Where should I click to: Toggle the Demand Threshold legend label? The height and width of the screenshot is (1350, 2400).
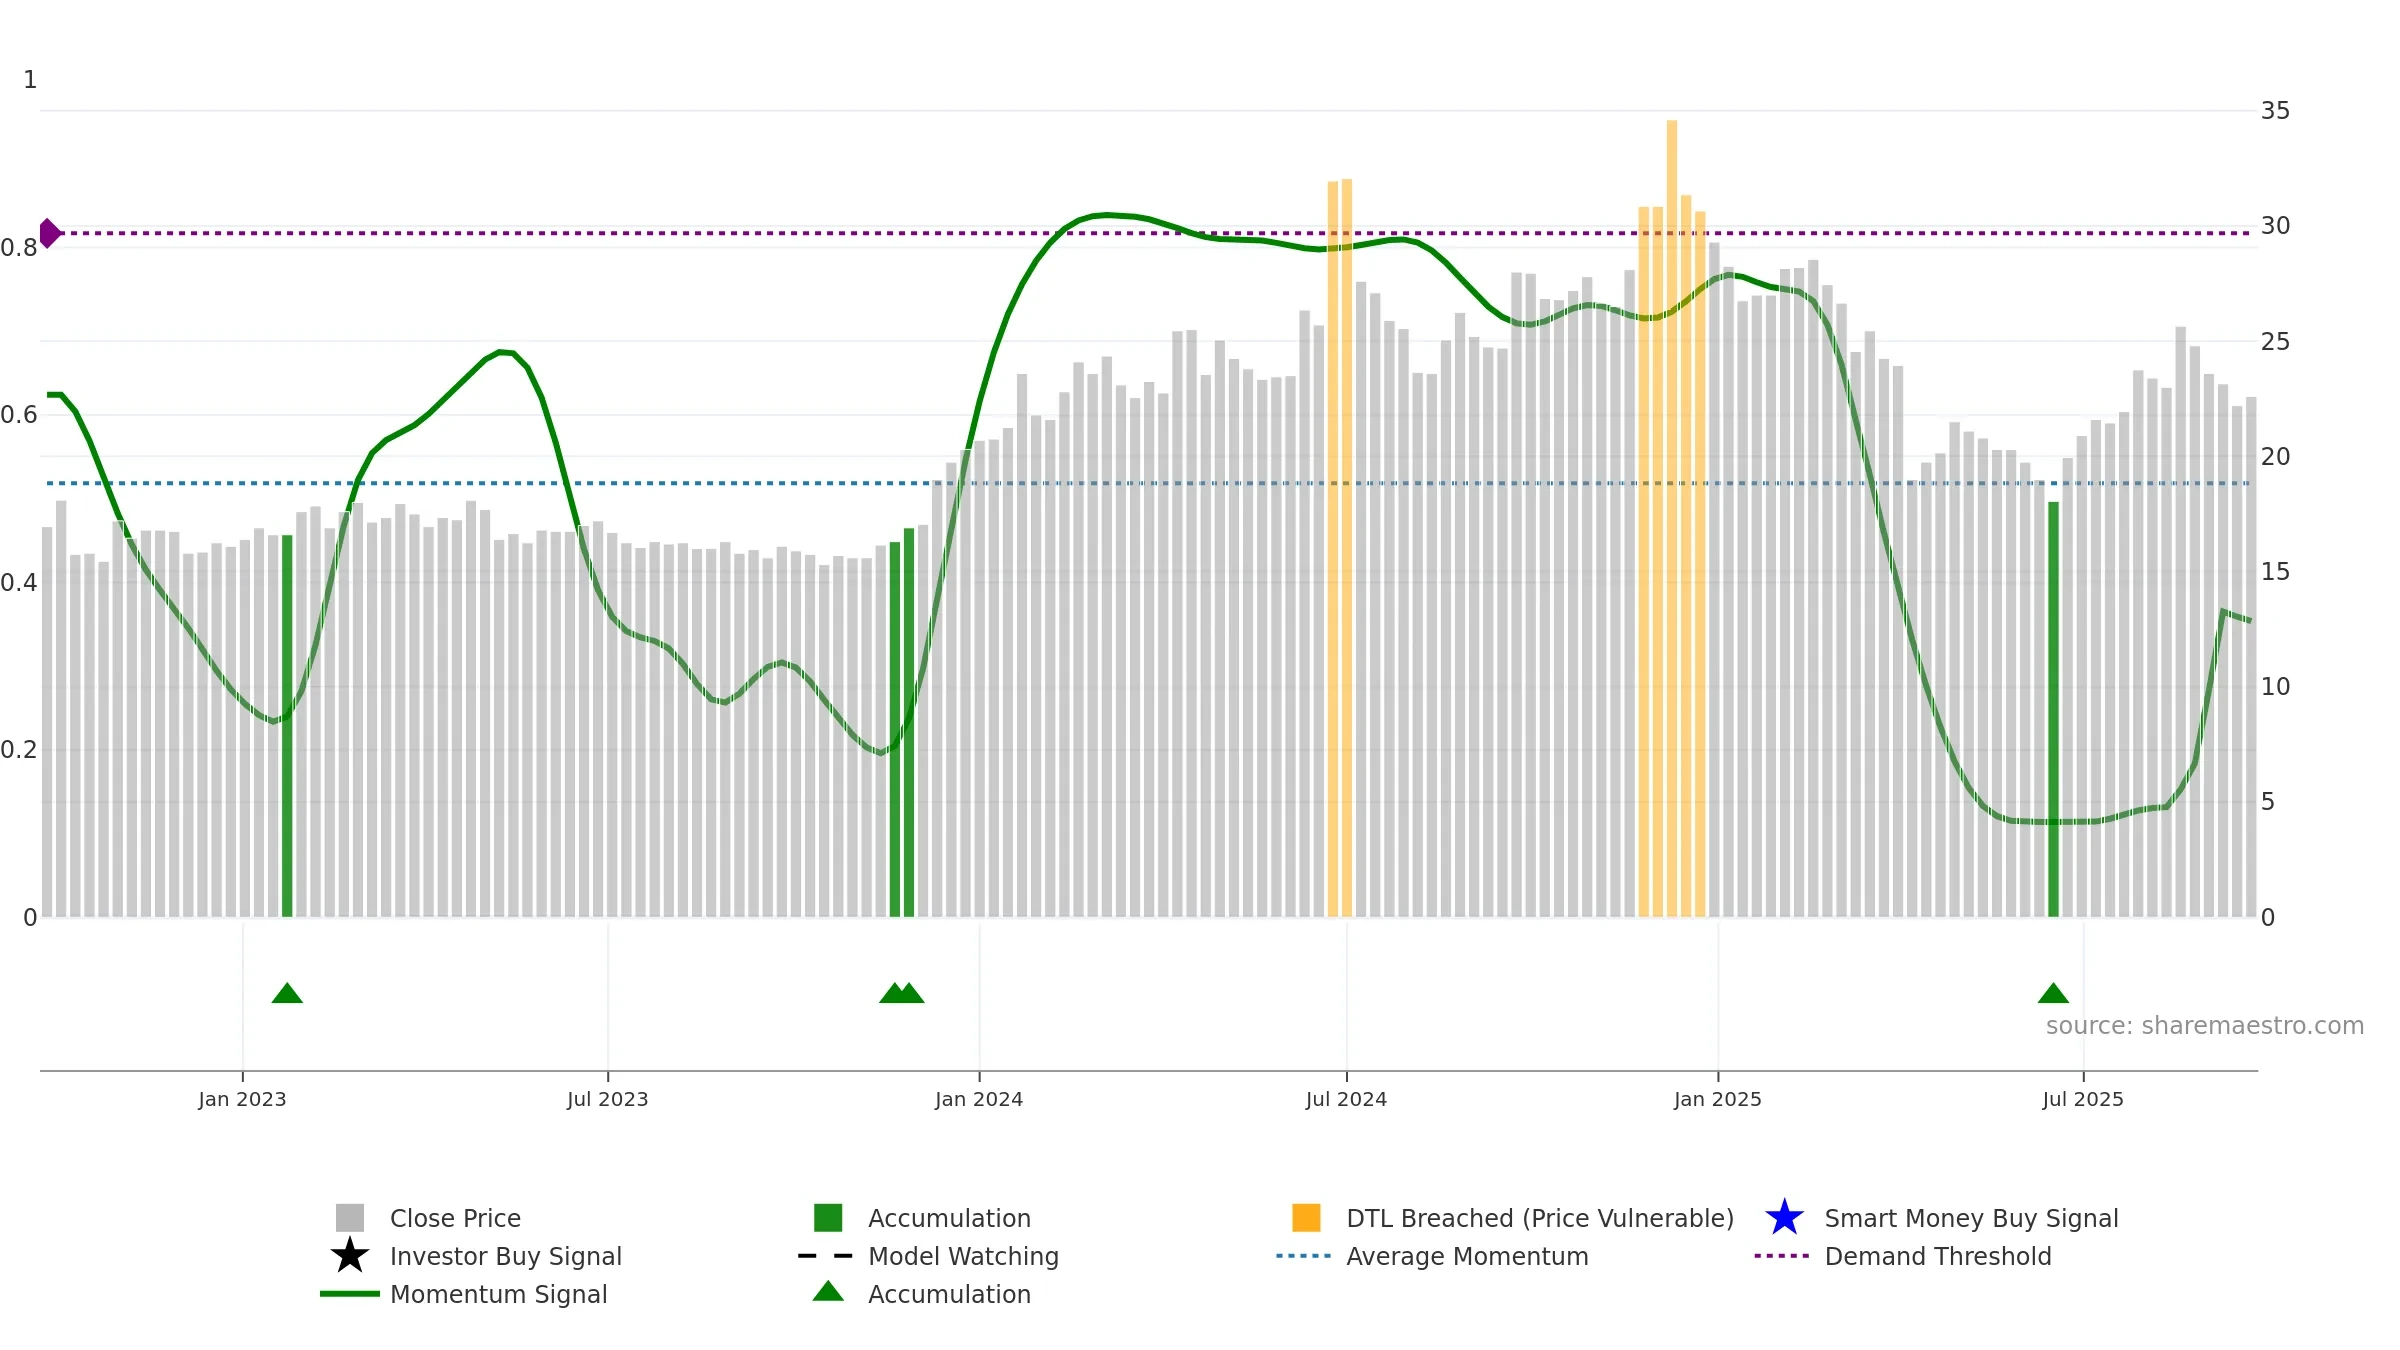click(x=1938, y=1256)
